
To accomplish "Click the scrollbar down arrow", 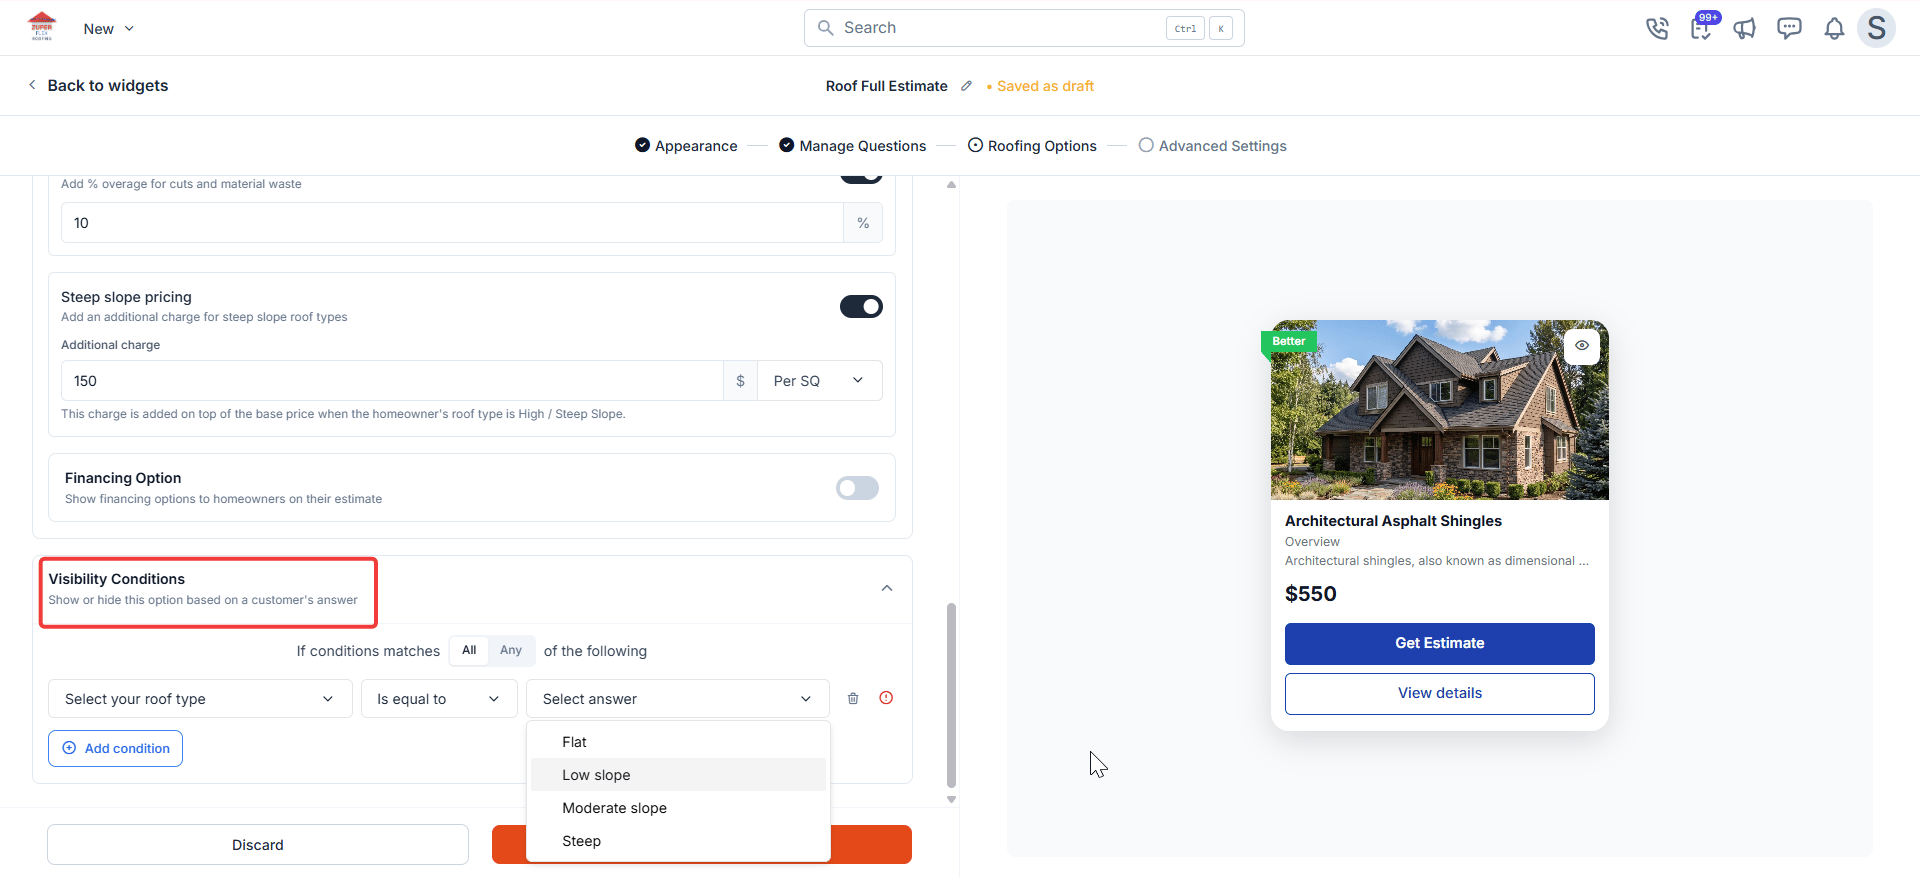I will (x=951, y=799).
